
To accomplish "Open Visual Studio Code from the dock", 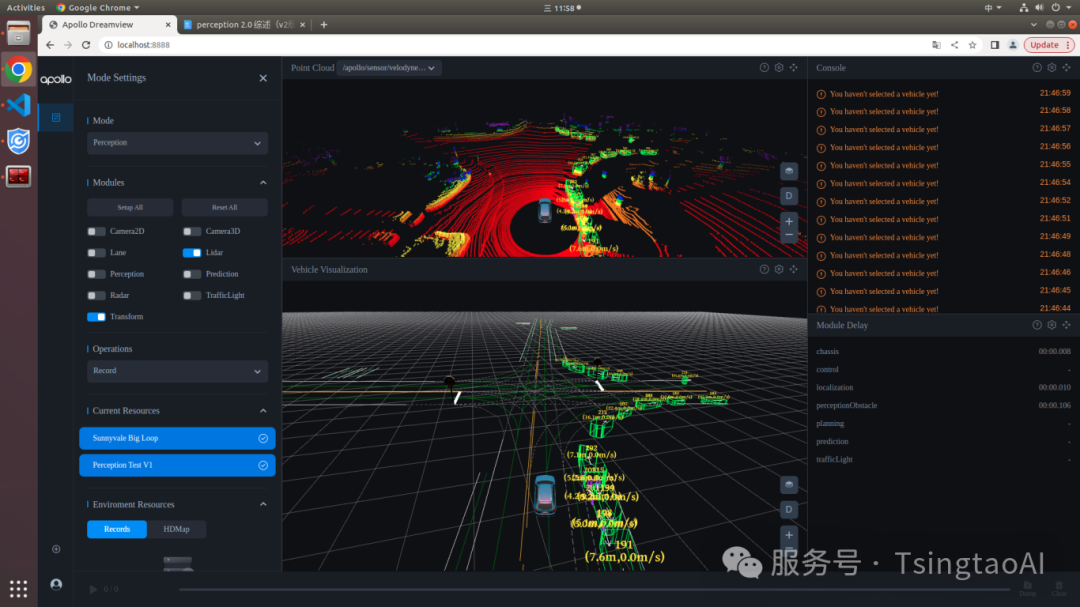I will pos(19,105).
